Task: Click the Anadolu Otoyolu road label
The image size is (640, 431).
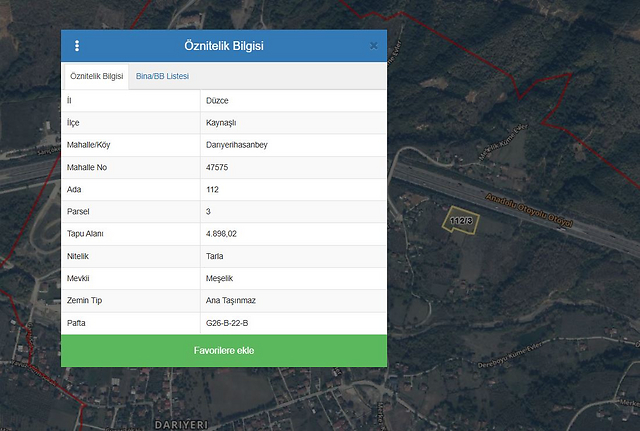Action: 529,210
